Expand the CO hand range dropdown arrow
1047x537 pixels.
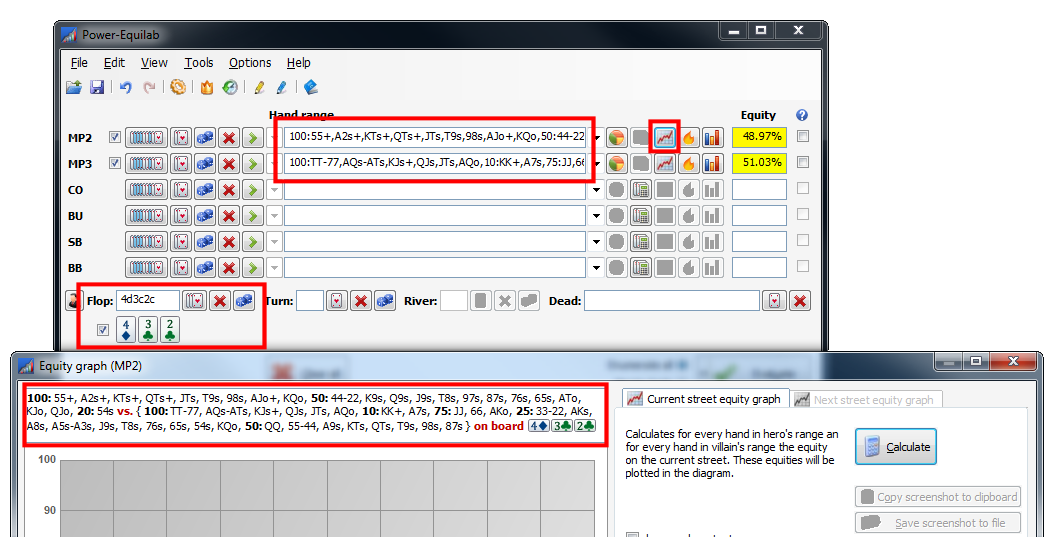pos(596,190)
